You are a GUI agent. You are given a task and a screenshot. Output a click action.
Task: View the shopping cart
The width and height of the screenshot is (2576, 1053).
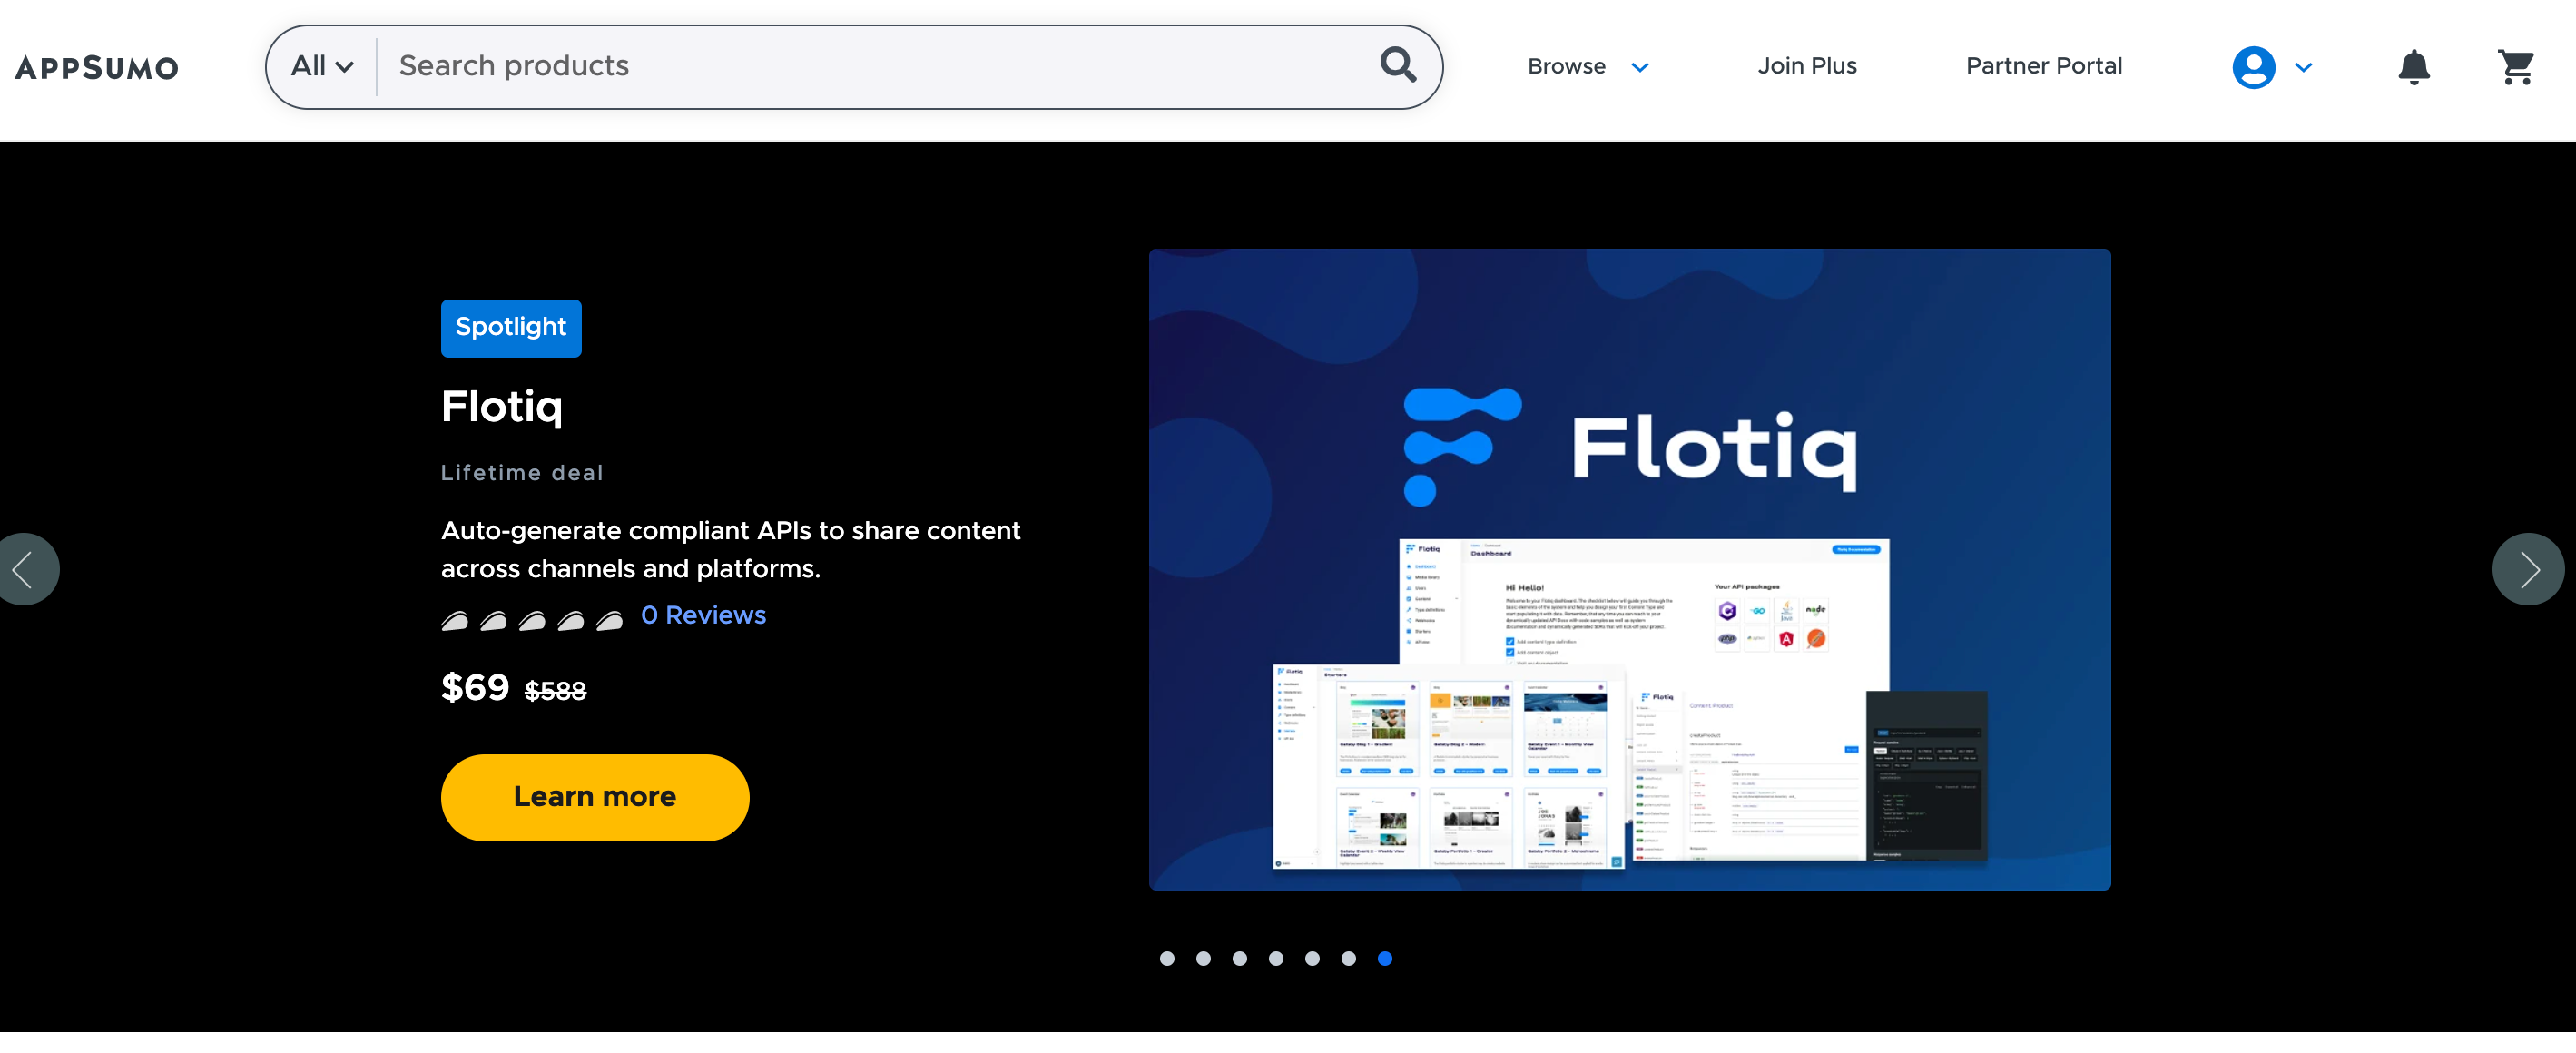2515,67
